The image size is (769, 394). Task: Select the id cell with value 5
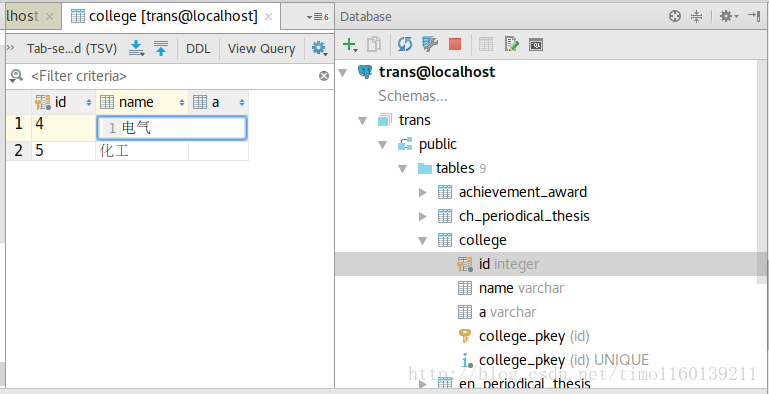point(64,151)
